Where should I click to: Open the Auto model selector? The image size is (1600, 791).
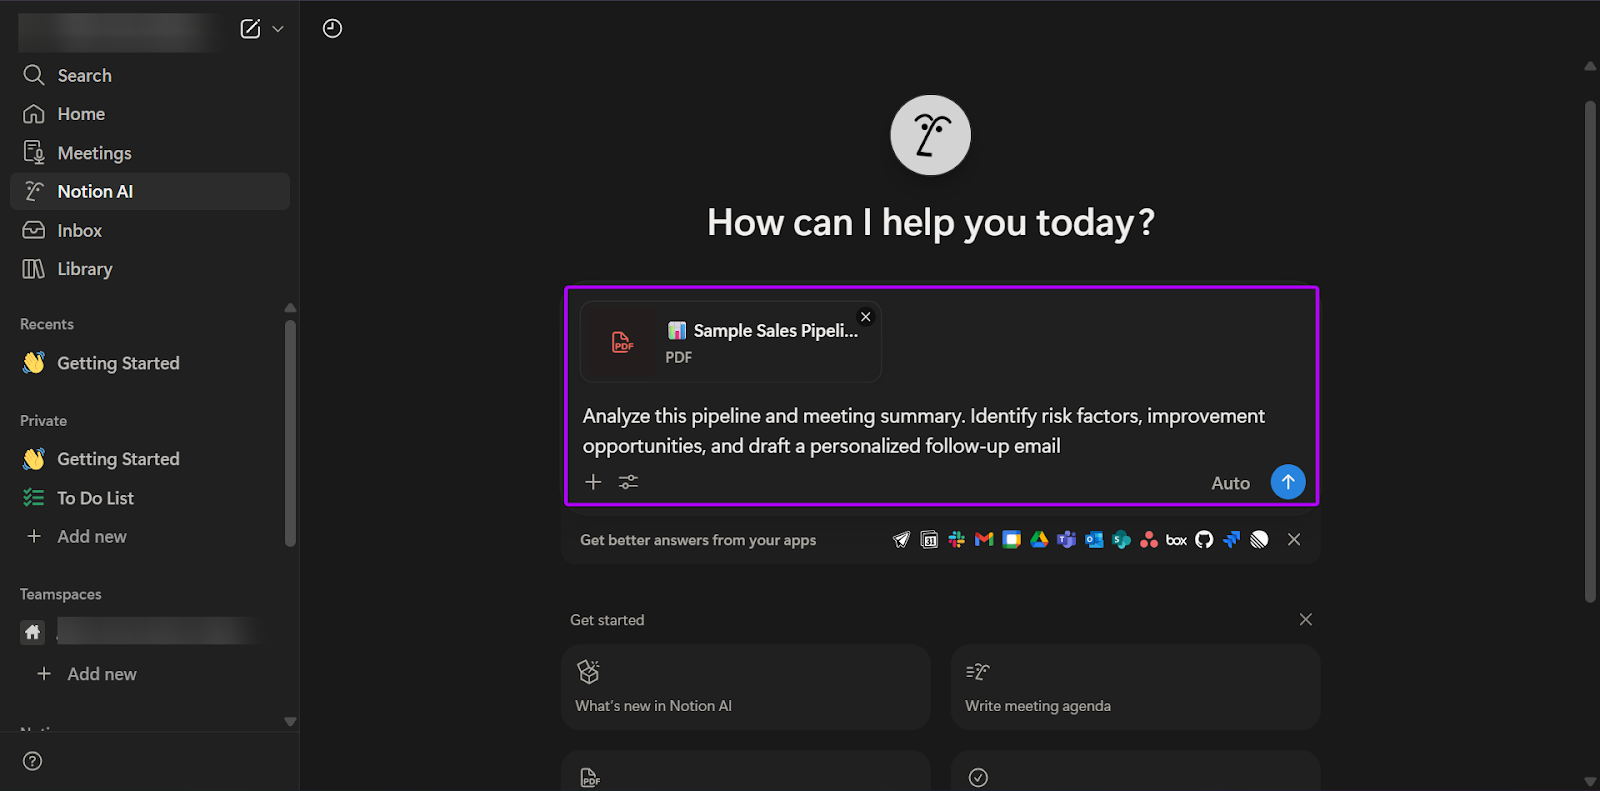pyautogui.click(x=1231, y=483)
